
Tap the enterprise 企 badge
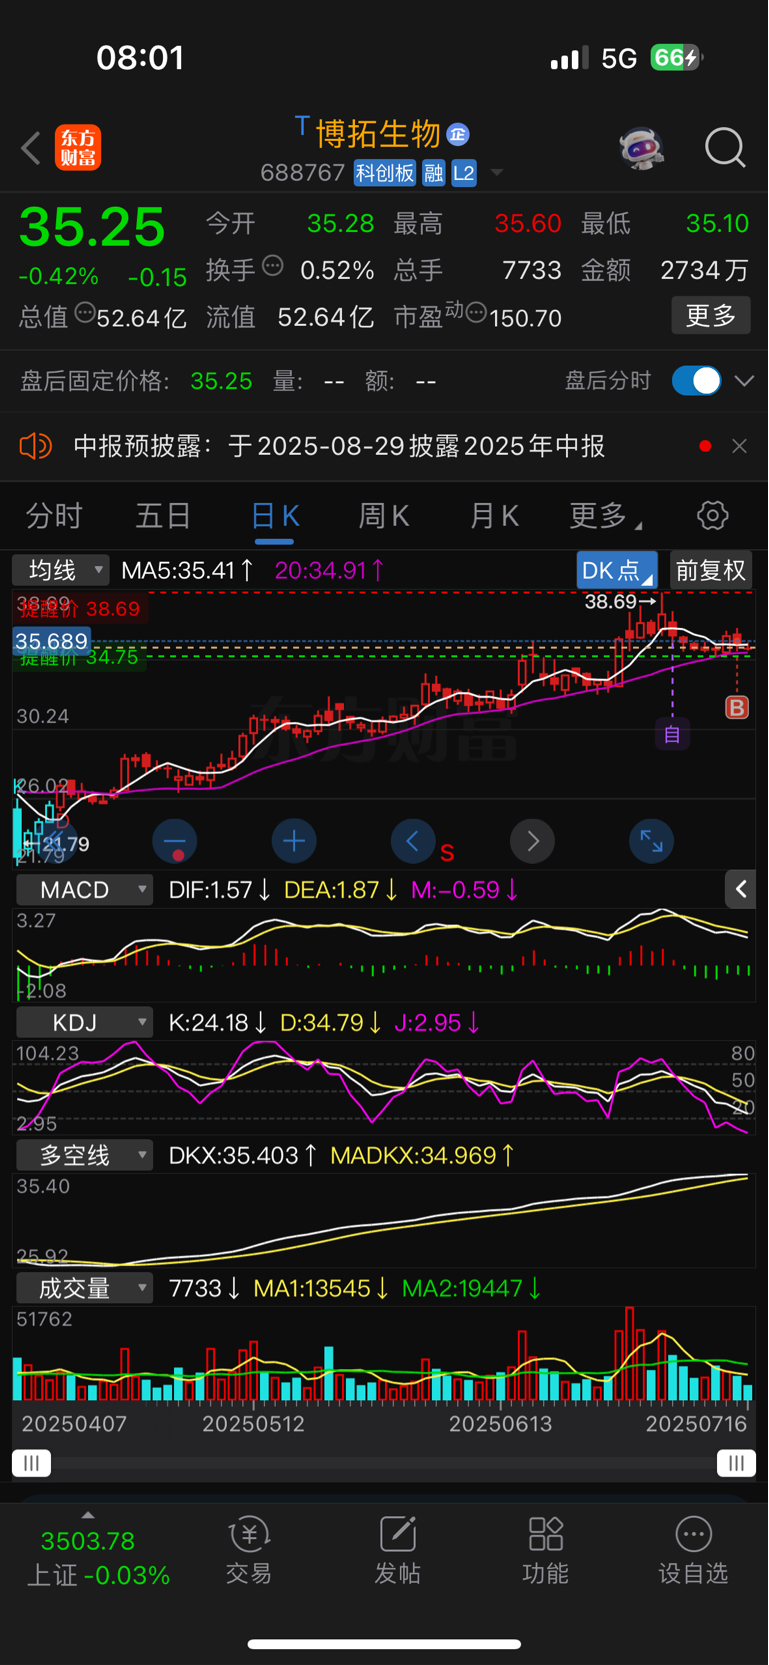tap(459, 134)
